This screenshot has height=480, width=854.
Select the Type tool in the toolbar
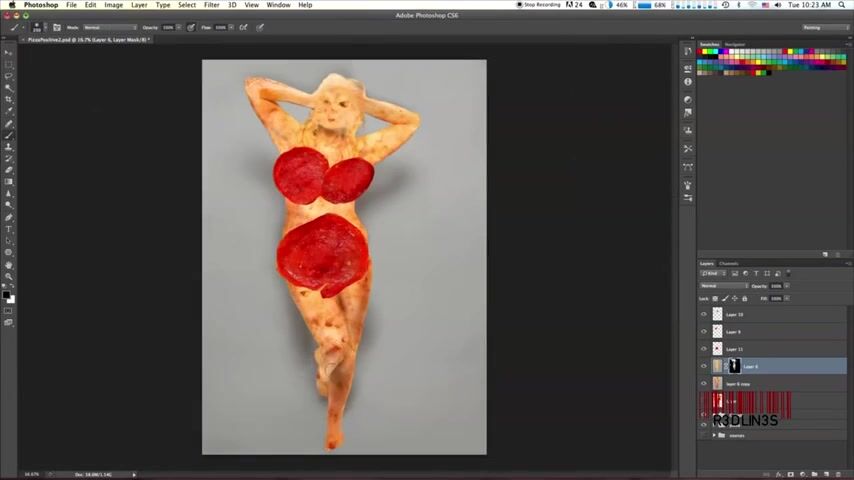point(9,229)
